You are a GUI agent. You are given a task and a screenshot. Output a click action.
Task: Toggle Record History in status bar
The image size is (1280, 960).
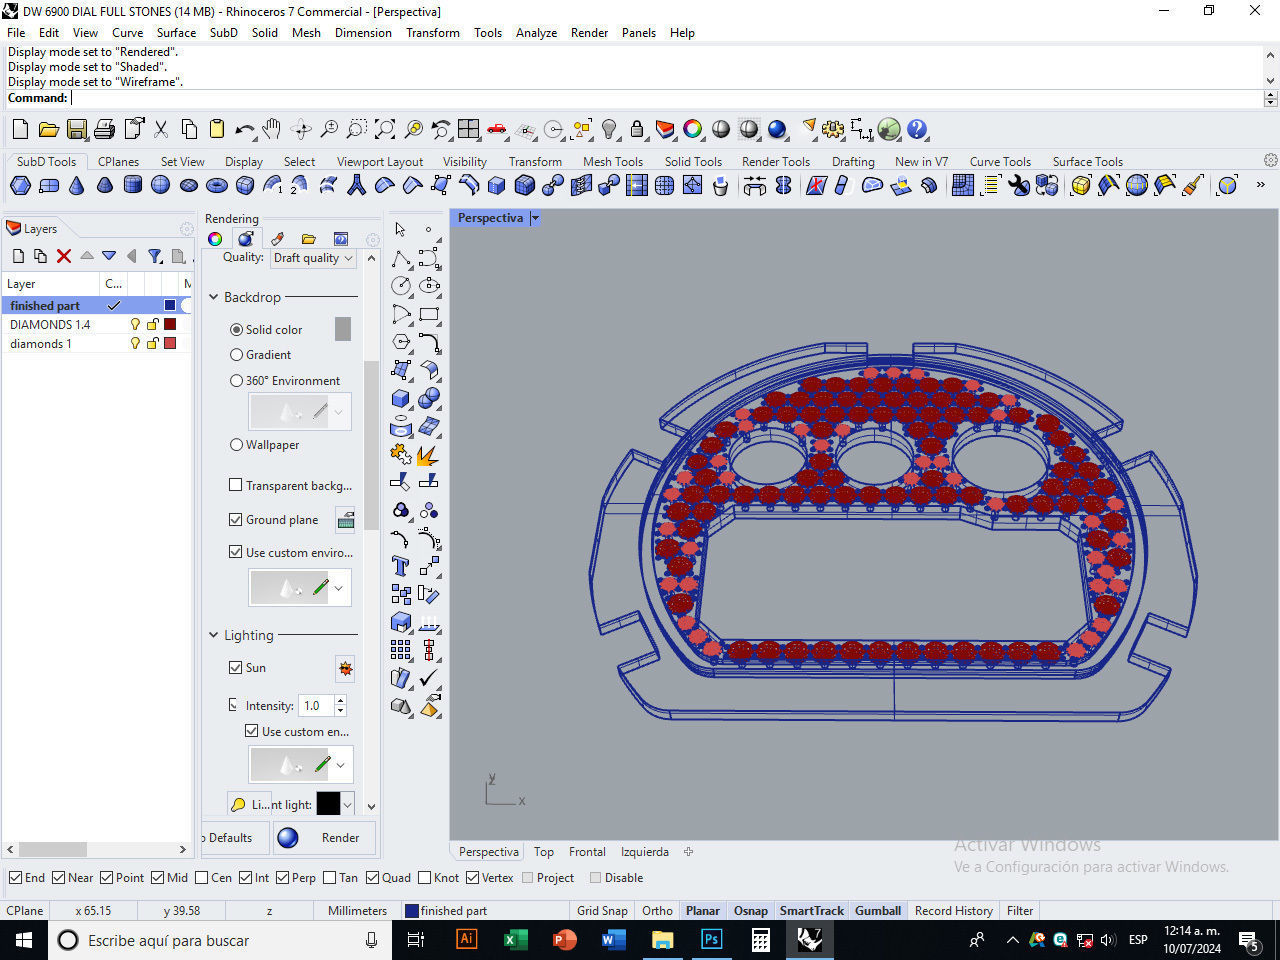click(953, 910)
